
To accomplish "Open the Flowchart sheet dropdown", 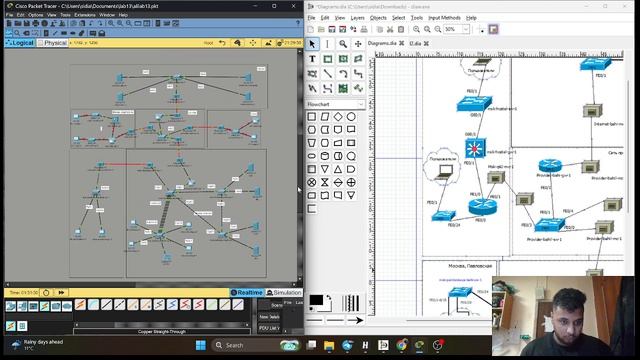I will (x=335, y=104).
